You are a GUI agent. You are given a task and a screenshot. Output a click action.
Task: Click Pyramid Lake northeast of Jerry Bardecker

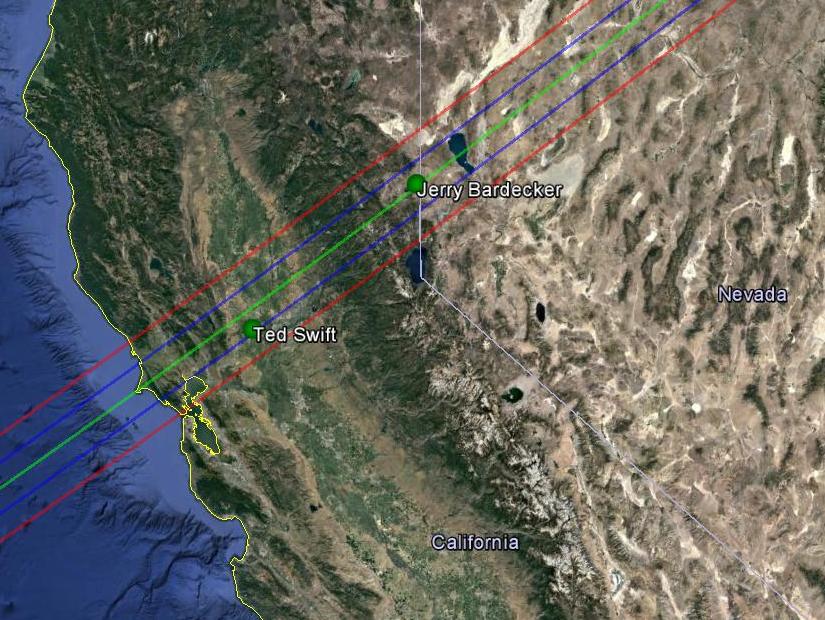tap(459, 151)
